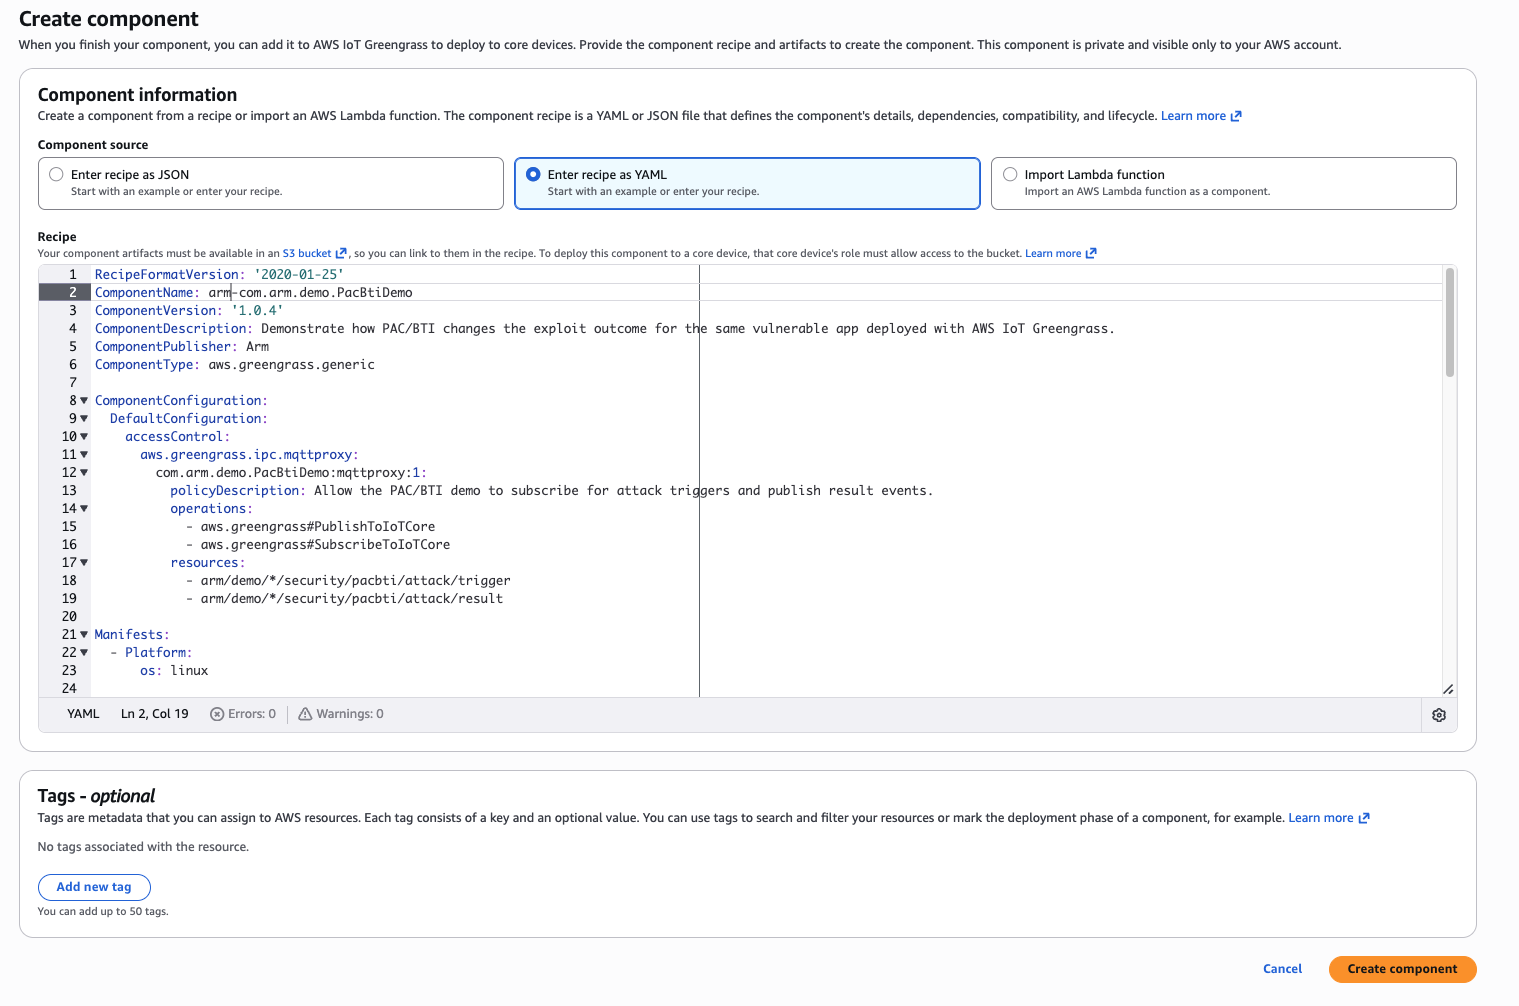The image size is (1519, 1006).
Task: Collapse Platform fold on line 22
Action: [84, 653]
